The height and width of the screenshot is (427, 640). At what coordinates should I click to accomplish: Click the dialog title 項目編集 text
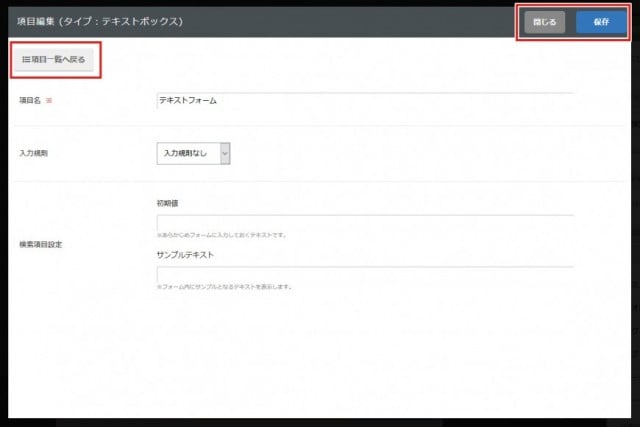(100, 22)
